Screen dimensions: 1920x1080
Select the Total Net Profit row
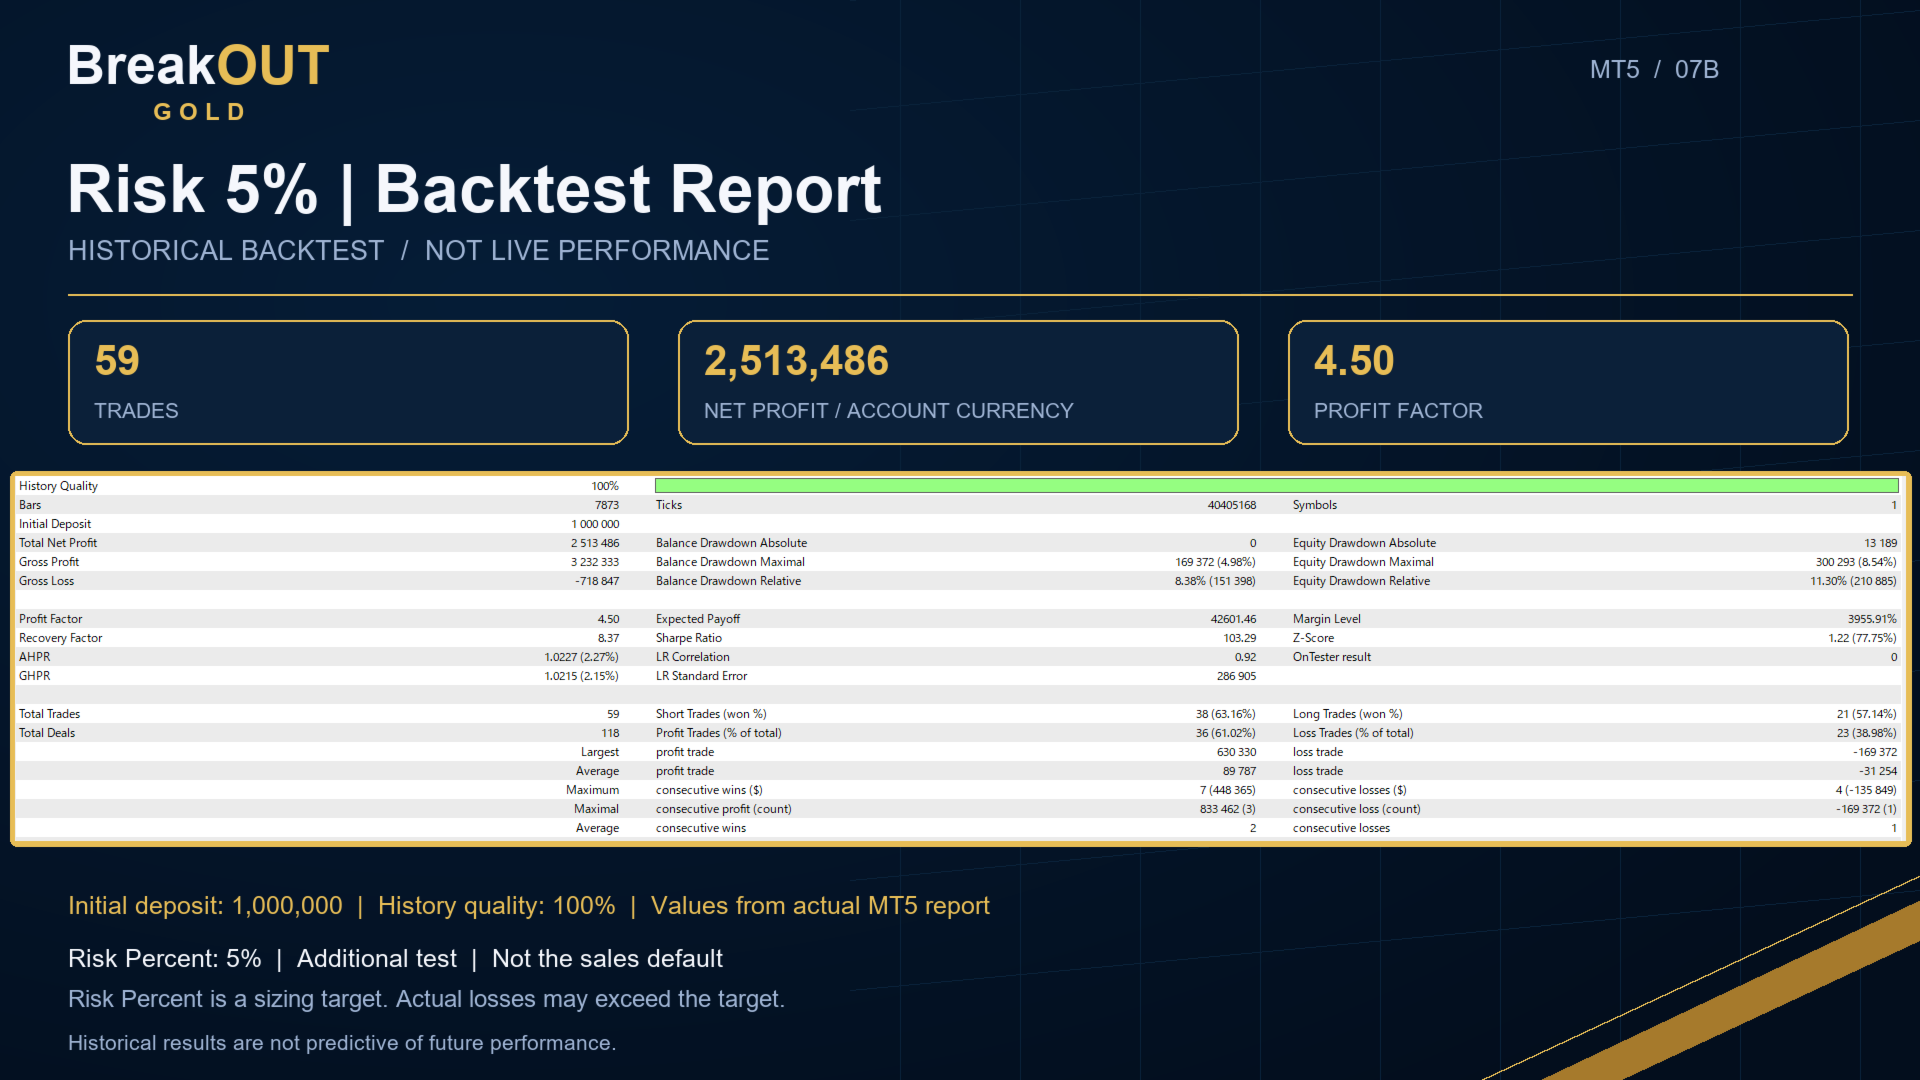pos(319,543)
